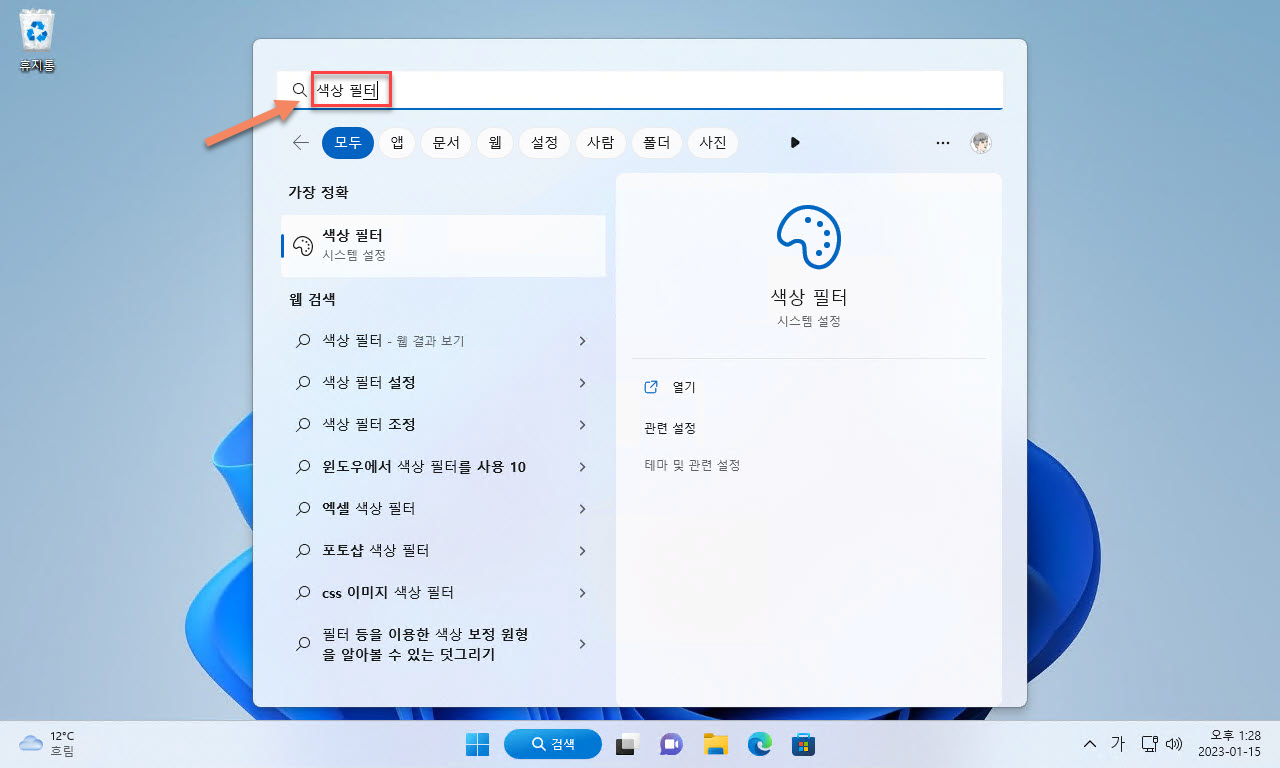This screenshot has width=1280, height=768.
Task: Click search icon beside 포토샵 색상 필터
Action: point(303,551)
